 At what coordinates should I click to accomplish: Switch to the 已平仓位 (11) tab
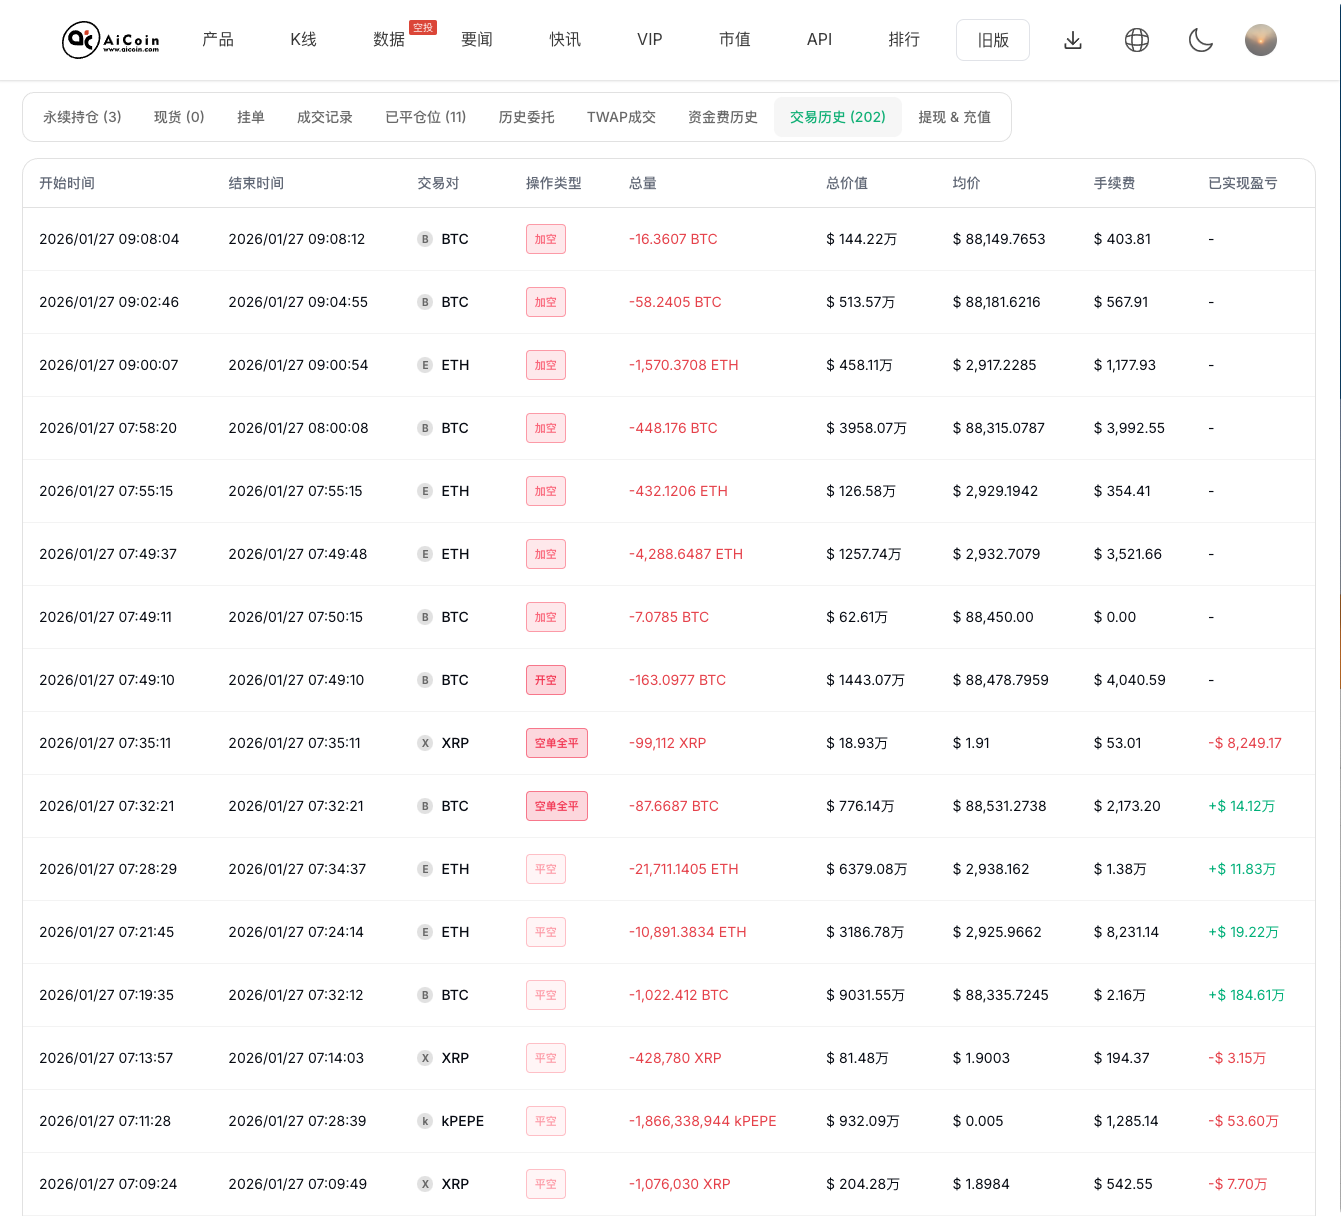(425, 117)
